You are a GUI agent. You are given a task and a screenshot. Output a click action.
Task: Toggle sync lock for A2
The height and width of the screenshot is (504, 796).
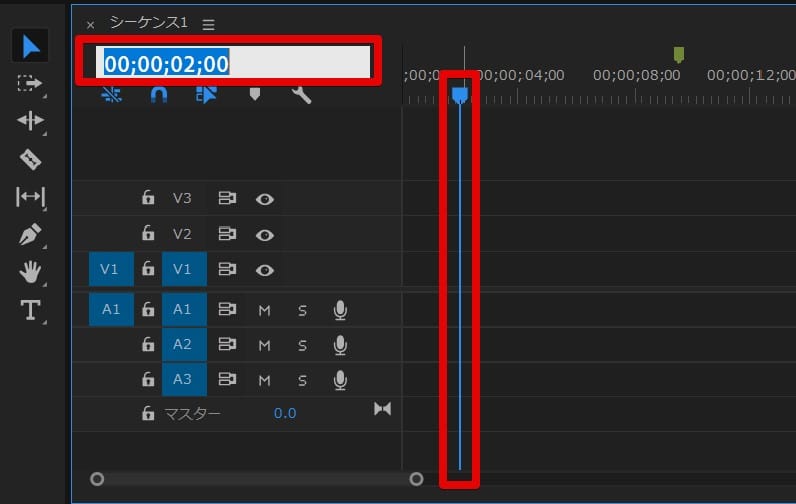227,344
